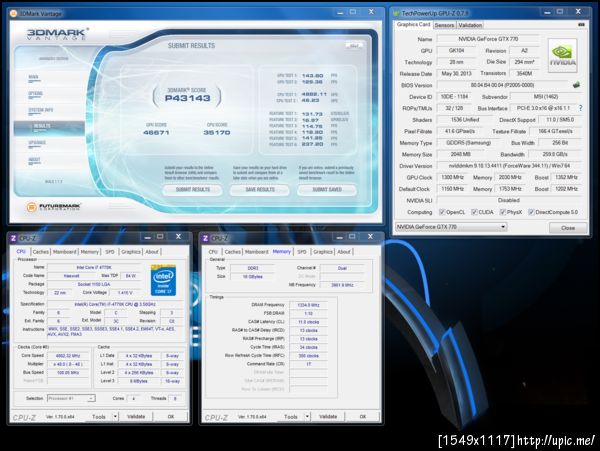Click the GPU Clock 1300 MHz field
The image size is (600, 451).
pyautogui.click(x=453, y=177)
